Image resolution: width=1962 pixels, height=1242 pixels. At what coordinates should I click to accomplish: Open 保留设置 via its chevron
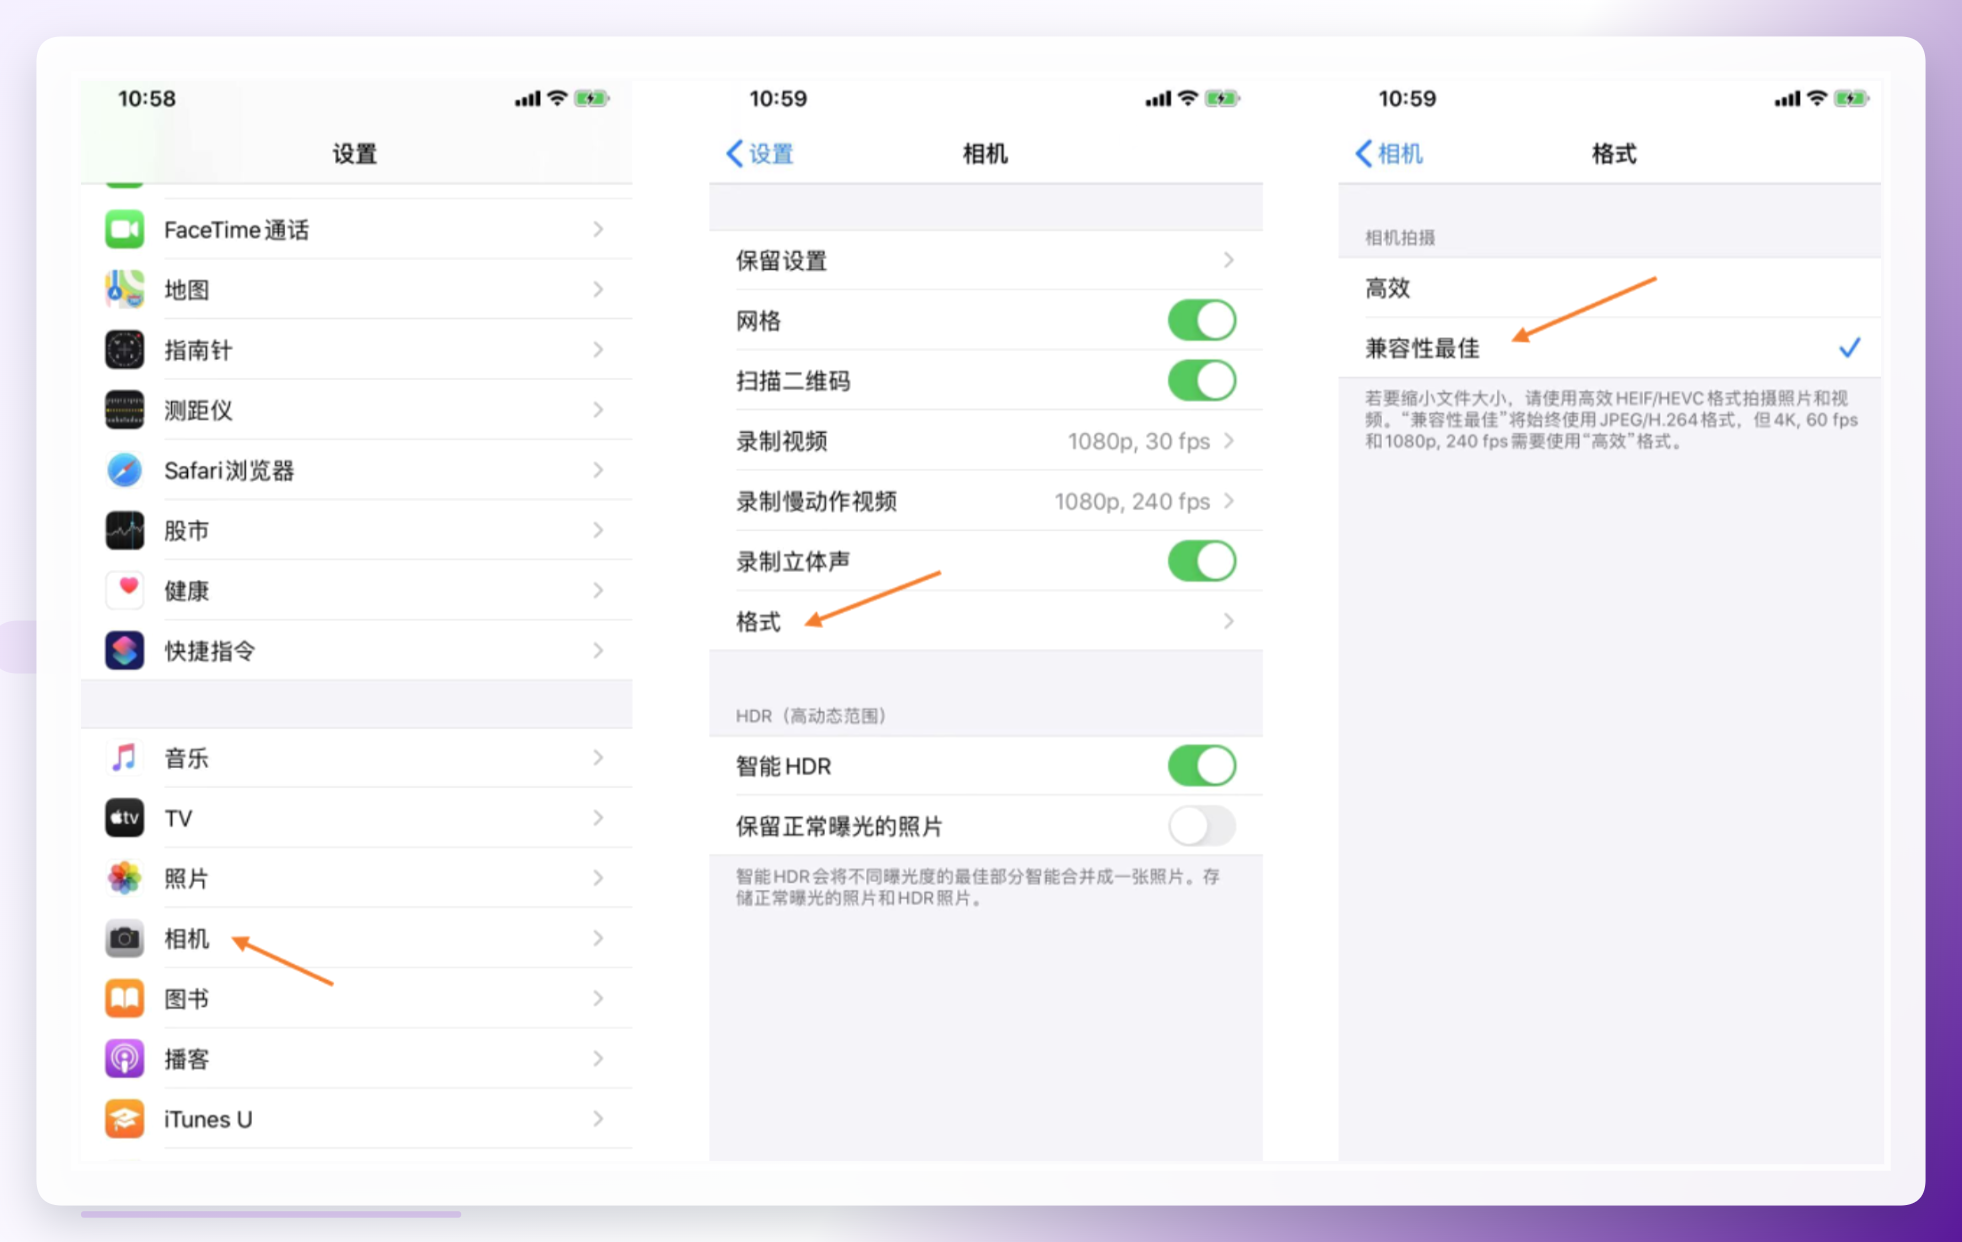(1229, 260)
